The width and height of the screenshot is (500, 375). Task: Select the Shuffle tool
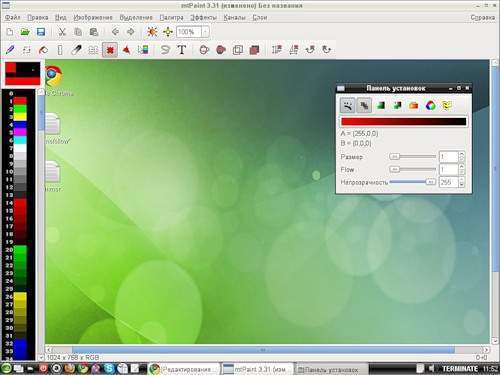(x=27, y=50)
